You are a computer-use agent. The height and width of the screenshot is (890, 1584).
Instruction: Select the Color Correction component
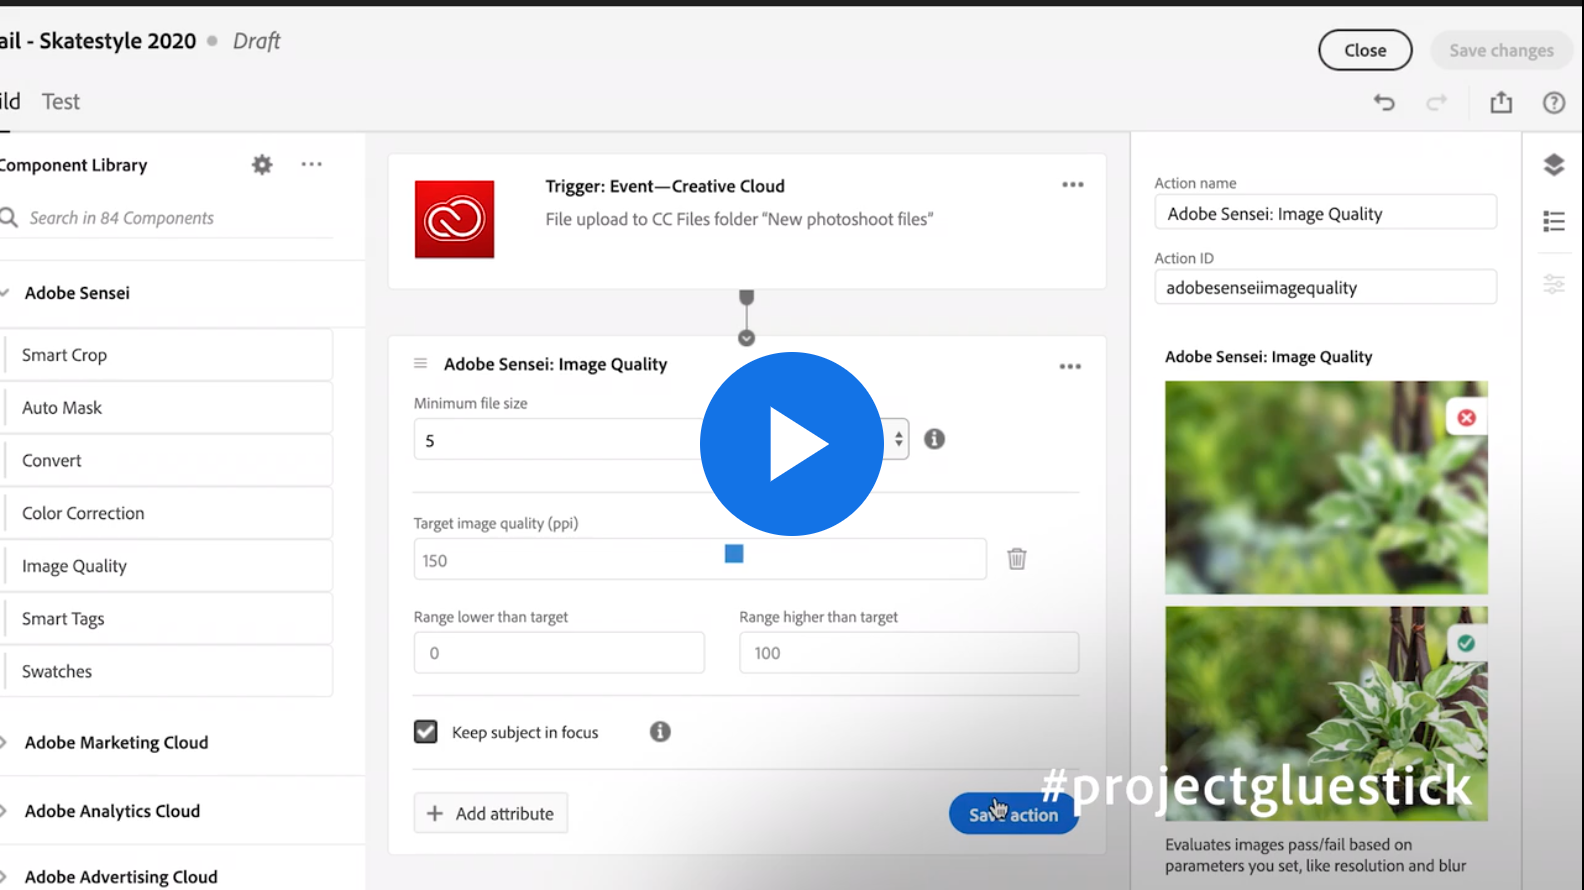[169, 513]
